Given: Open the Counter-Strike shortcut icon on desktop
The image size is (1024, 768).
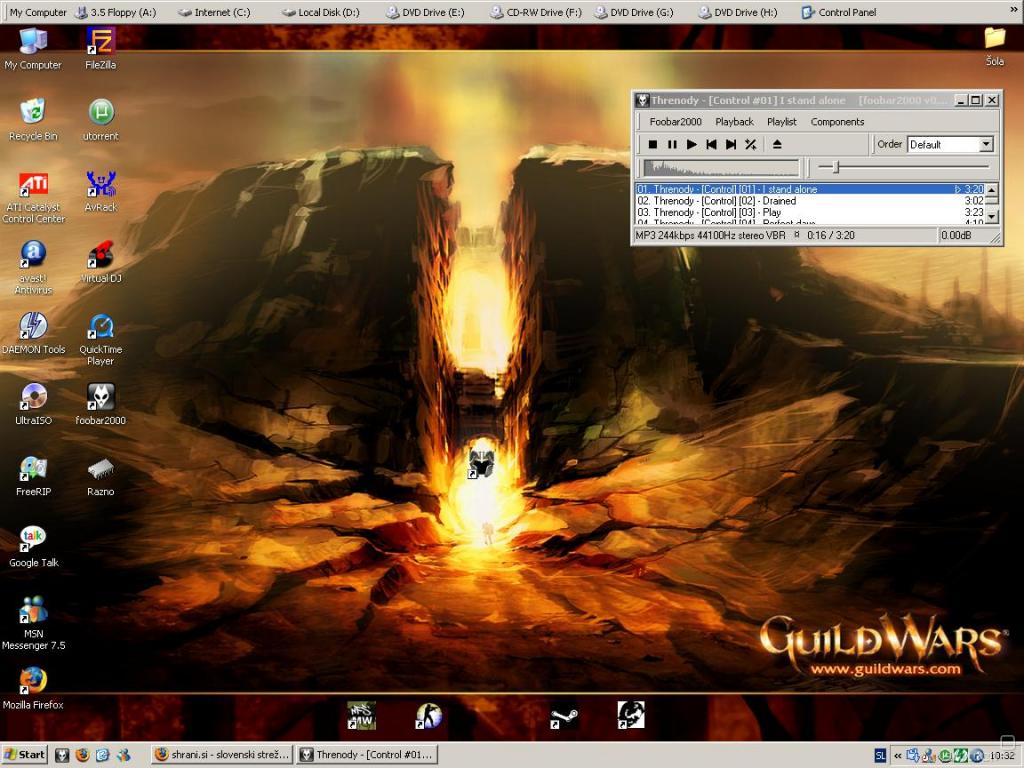Looking at the screenshot, I should [x=429, y=715].
